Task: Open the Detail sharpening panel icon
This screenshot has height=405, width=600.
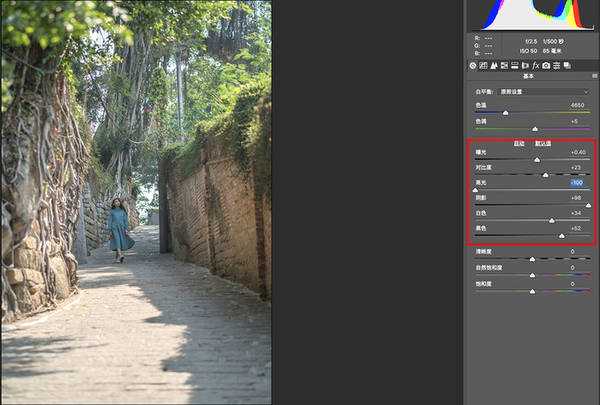Action: pos(493,66)
